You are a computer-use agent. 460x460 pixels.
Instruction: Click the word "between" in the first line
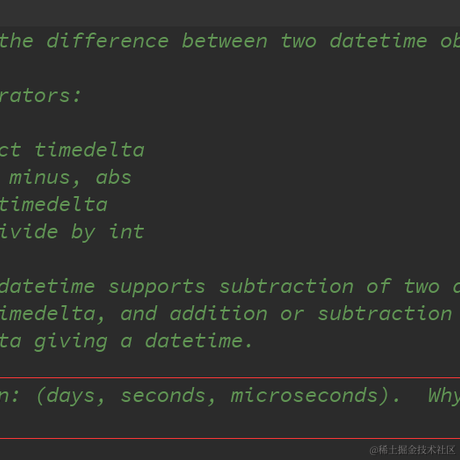point(225,41)
